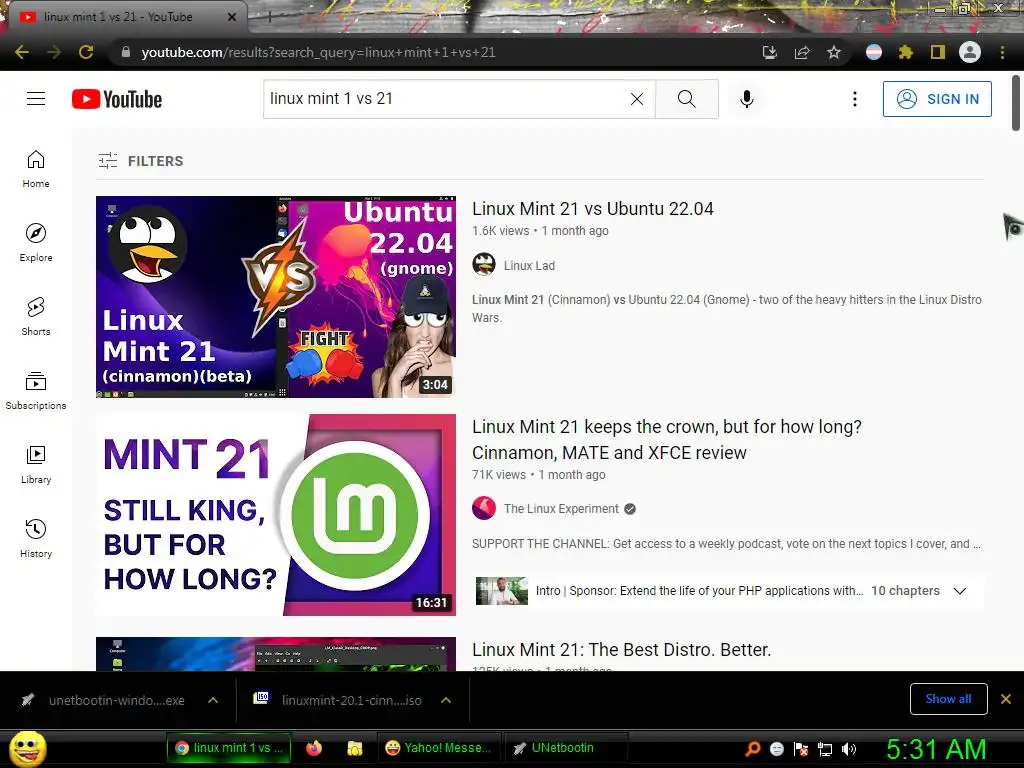Reload the page with refresh icon

pos(86,52)
